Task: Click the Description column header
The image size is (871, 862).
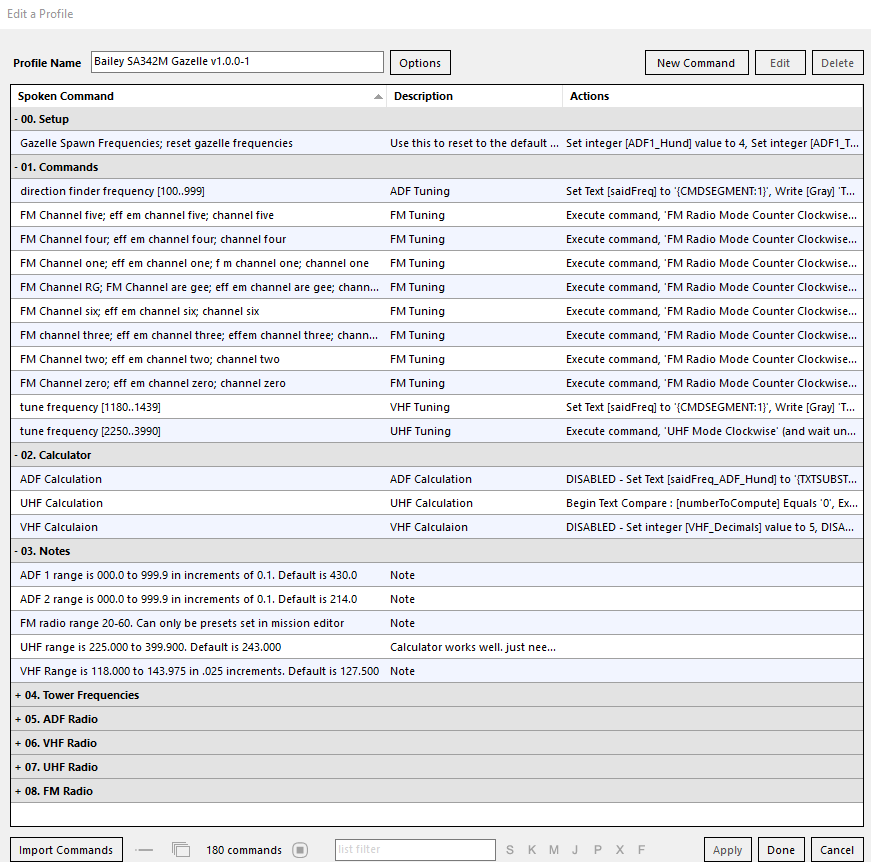Action: (423, 96)
